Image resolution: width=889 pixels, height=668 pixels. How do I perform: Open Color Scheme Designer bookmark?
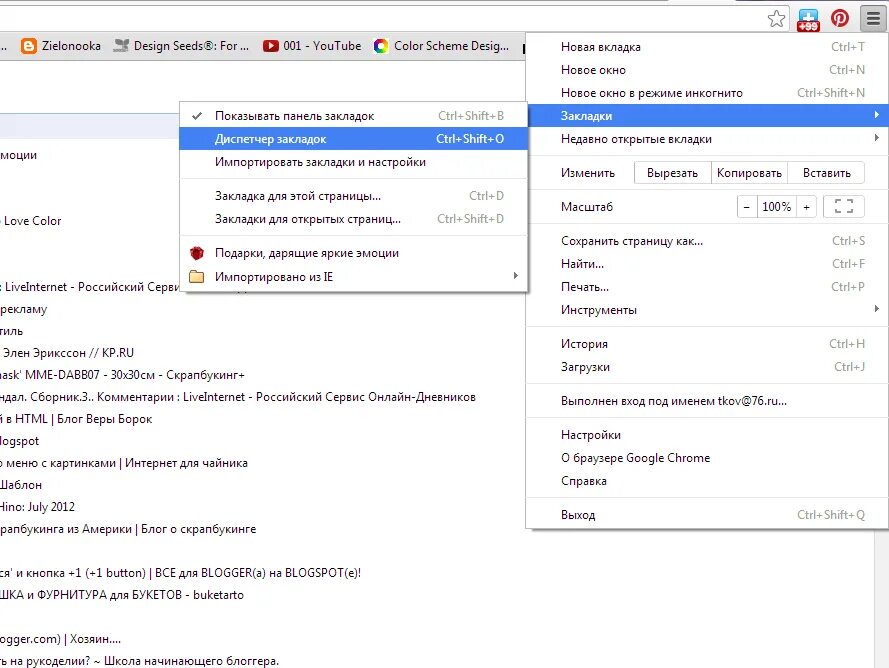tap(441, 46)
